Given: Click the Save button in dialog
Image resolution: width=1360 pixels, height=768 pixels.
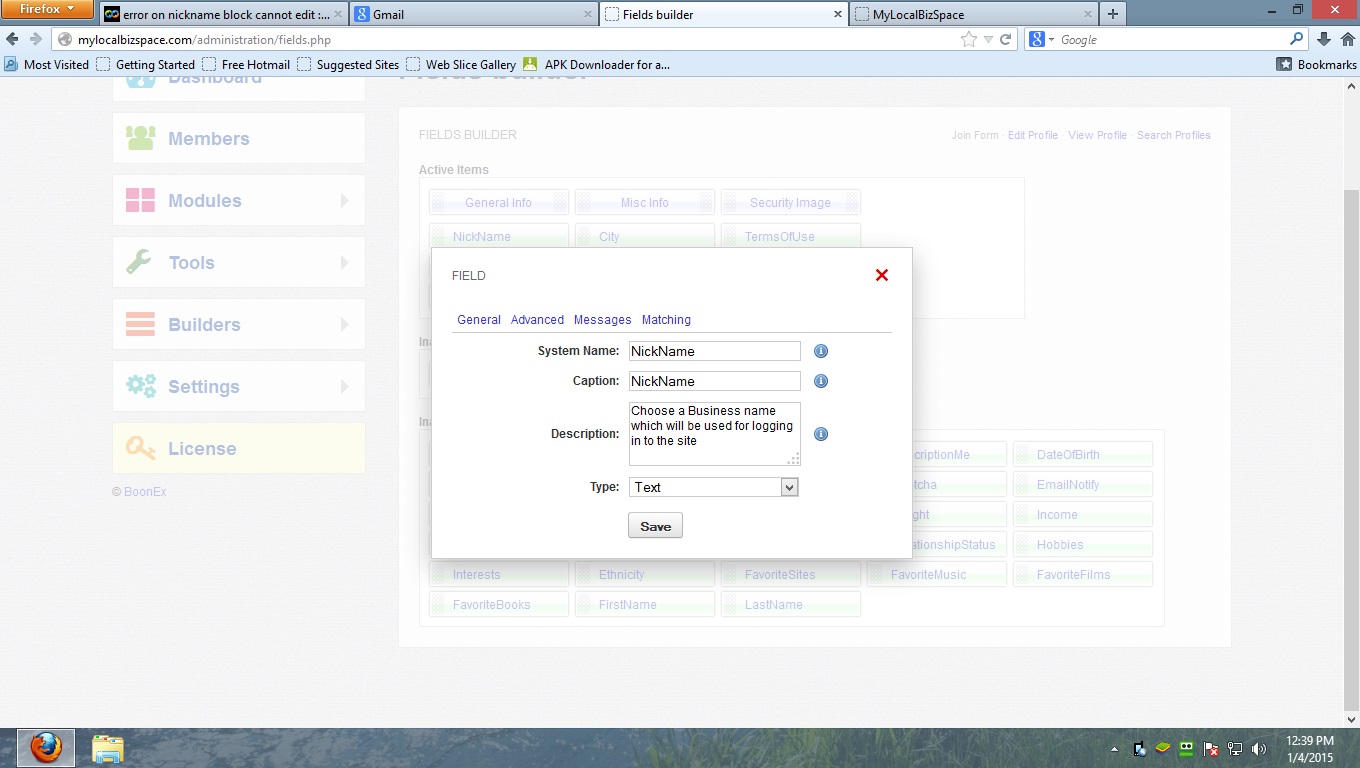Looking at the screenshot, I should [655, 526].
